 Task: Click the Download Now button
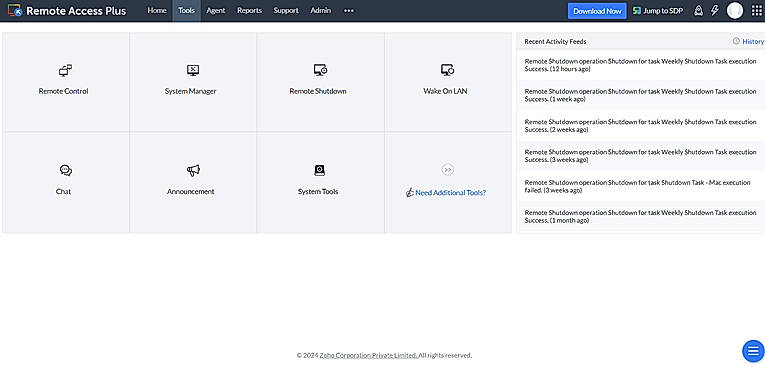(597, 11)
